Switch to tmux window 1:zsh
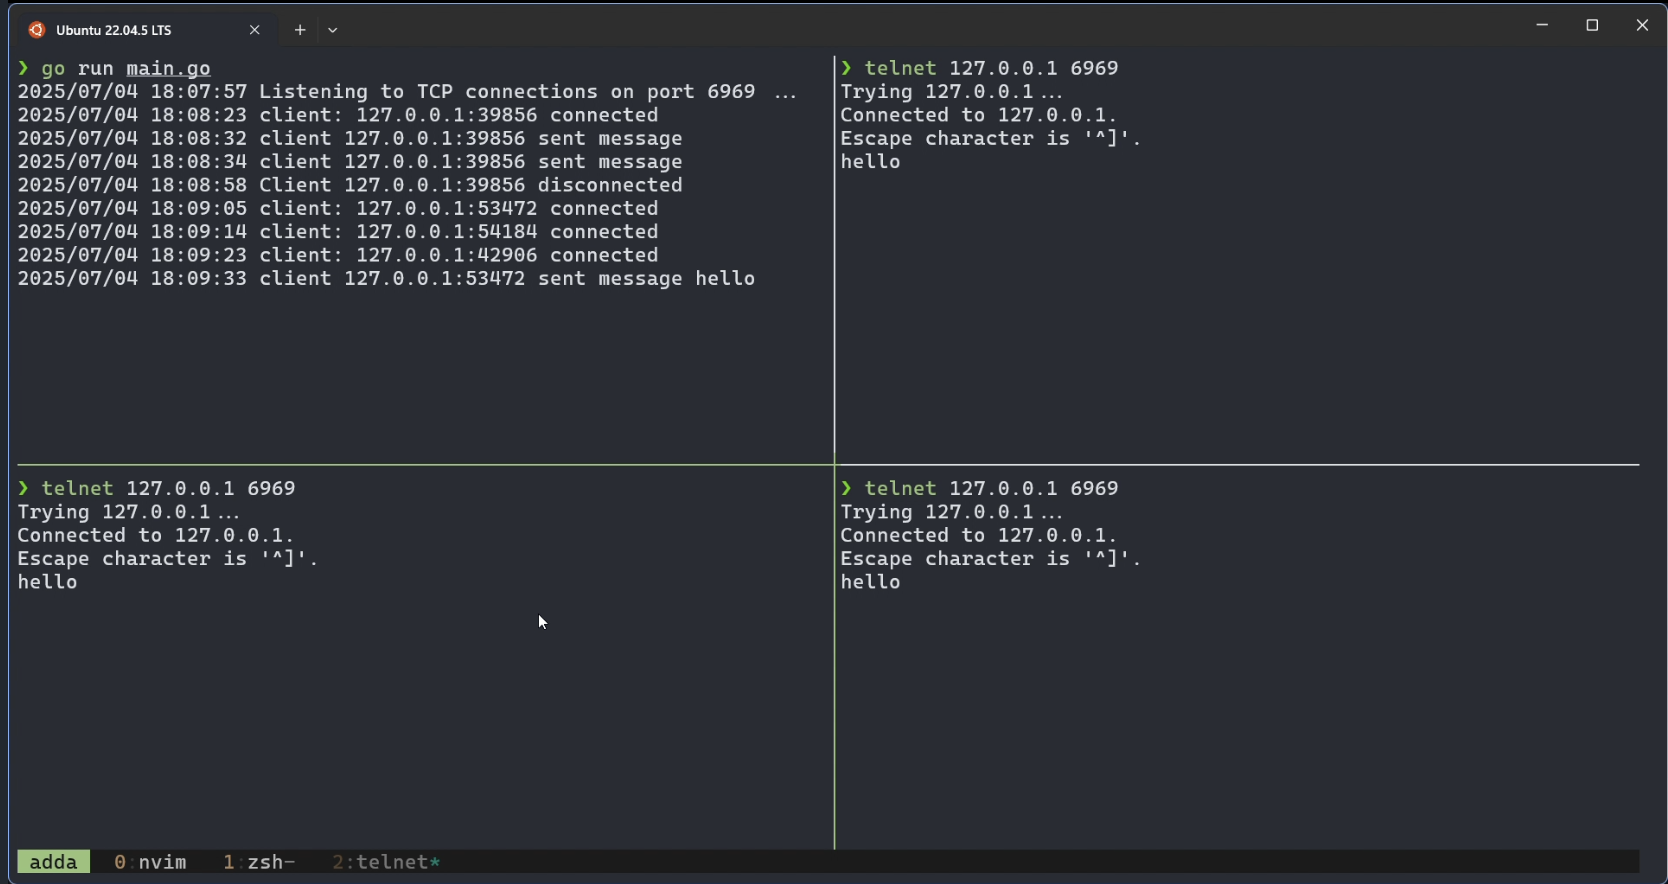Viewport: 1668px width, 884px height. pos(258,862)
